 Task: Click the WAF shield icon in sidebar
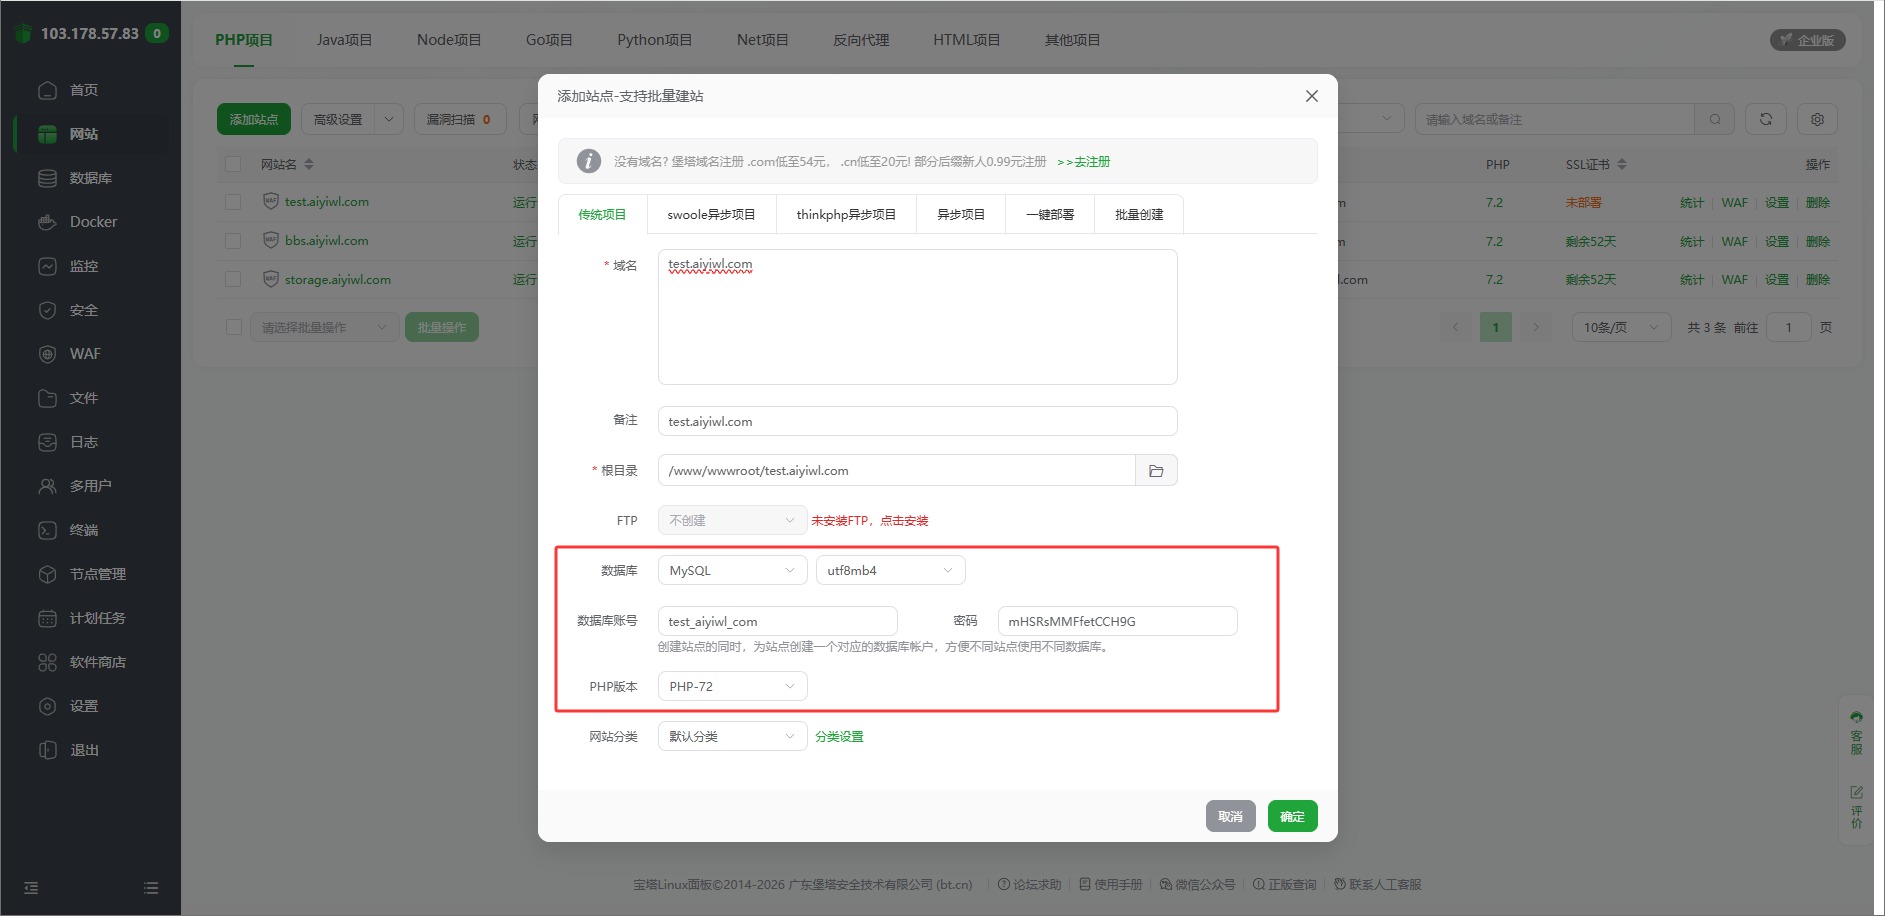(47, 354)
